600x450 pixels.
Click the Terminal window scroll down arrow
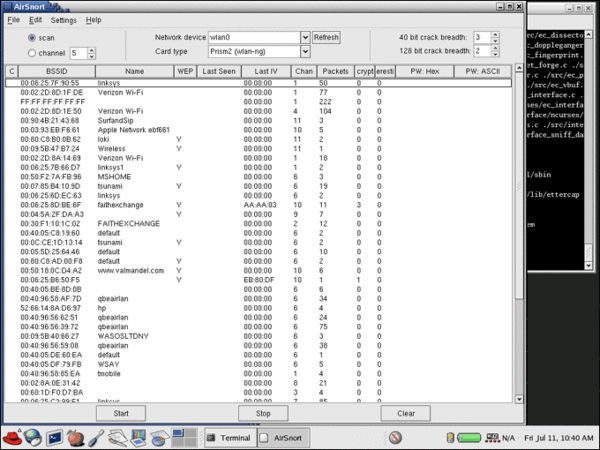pos(589,265)
